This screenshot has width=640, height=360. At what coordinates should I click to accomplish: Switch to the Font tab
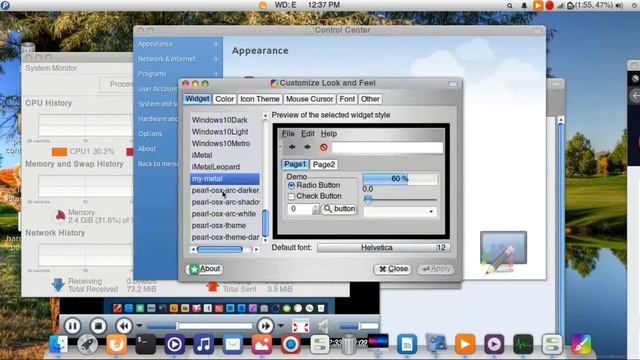pos(347,99)
